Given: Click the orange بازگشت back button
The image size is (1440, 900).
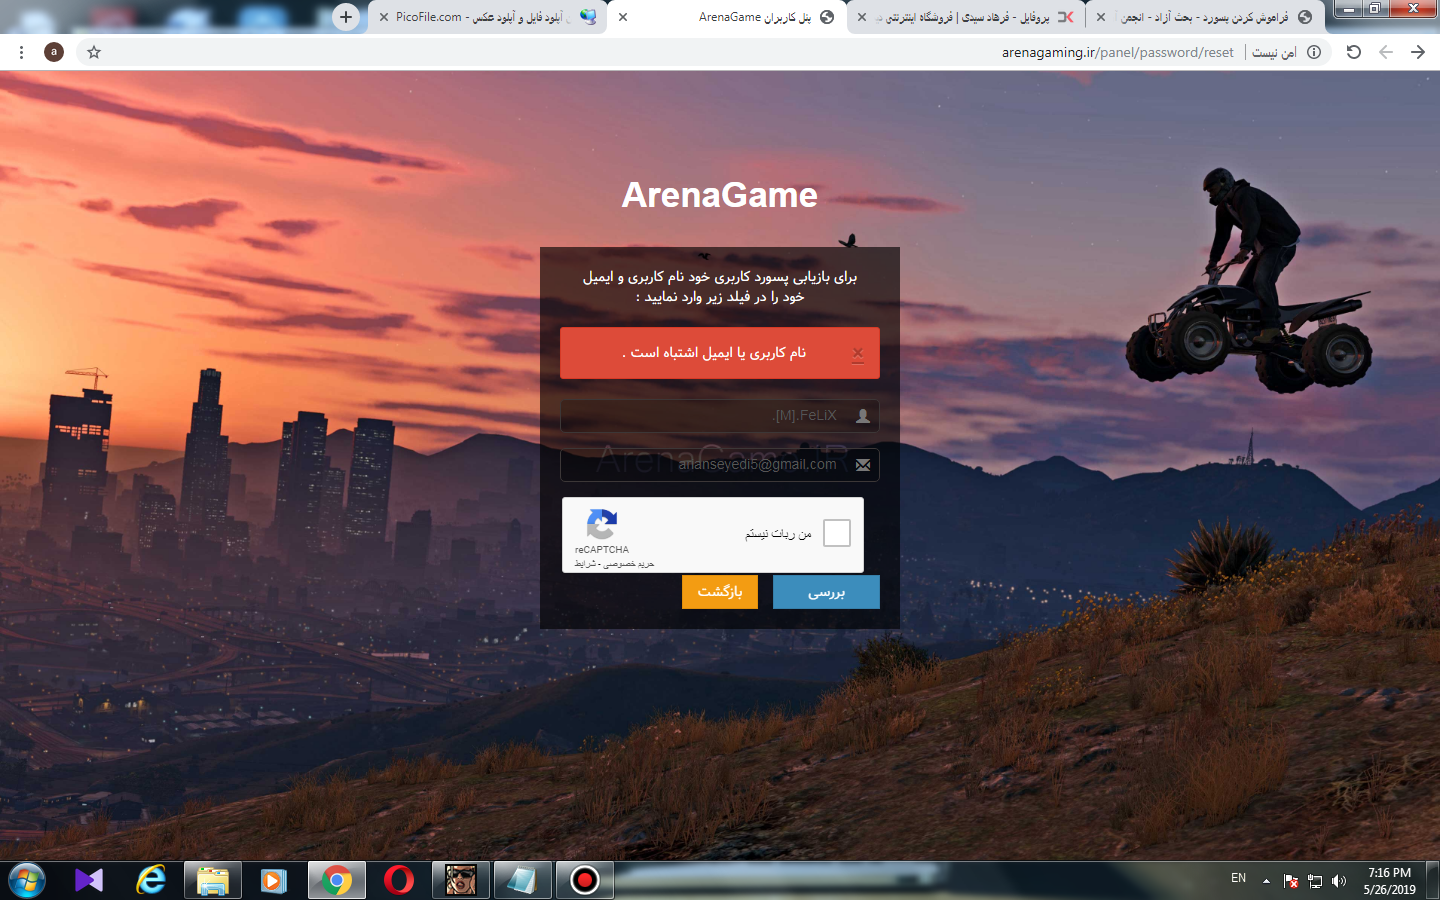Looking at the screenshot, I should 720,592.
